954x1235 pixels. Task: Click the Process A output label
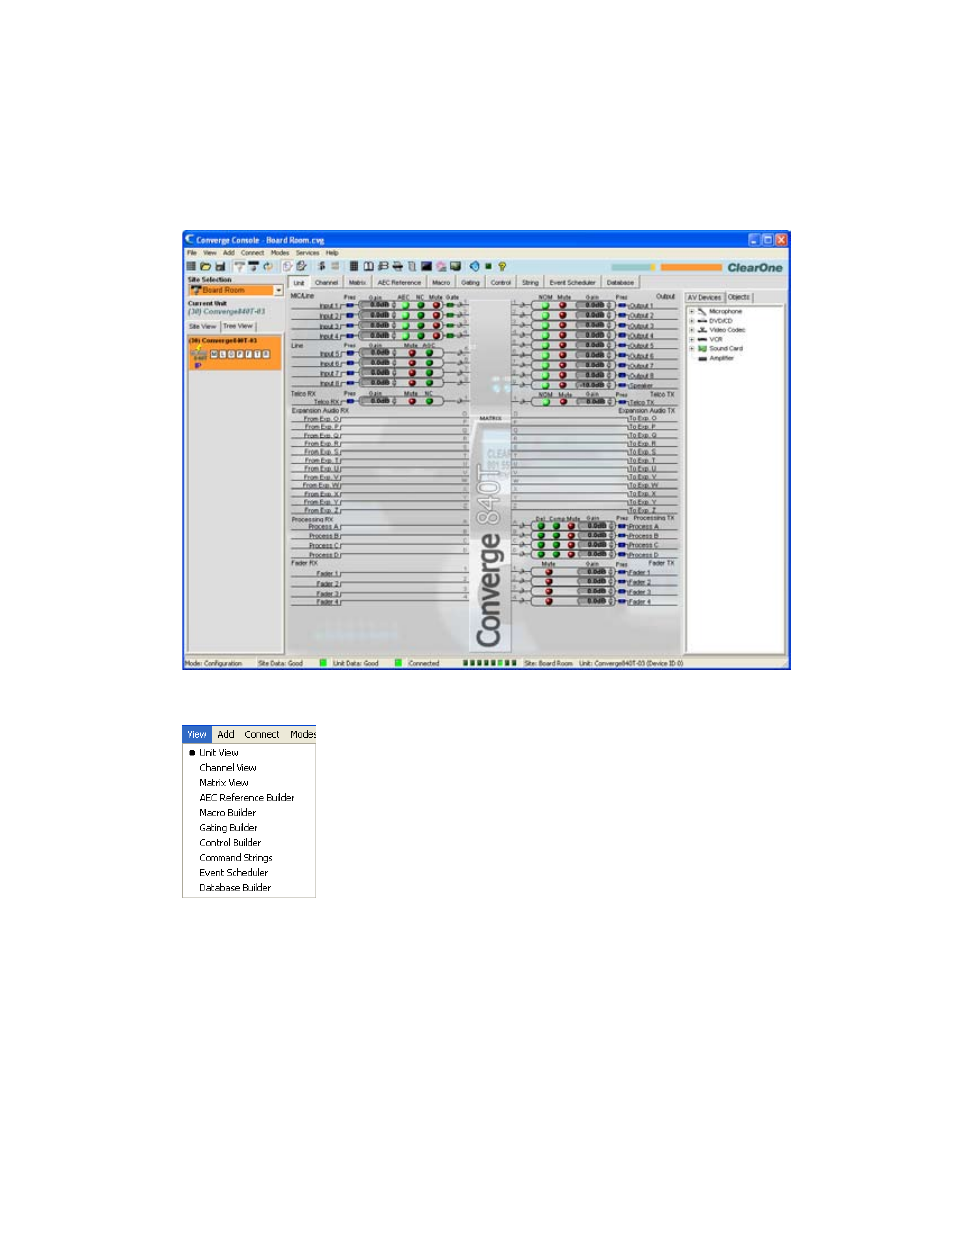[643, 526]
